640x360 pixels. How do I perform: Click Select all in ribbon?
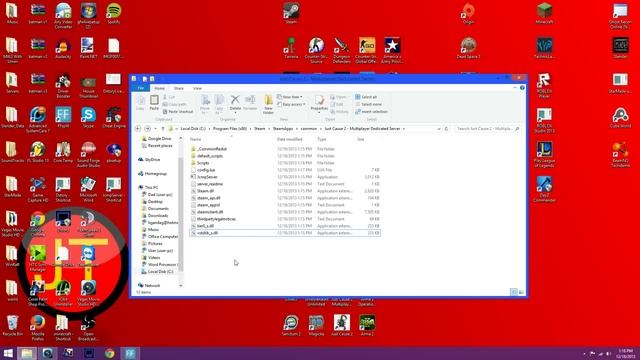click(x=366, y=97)
